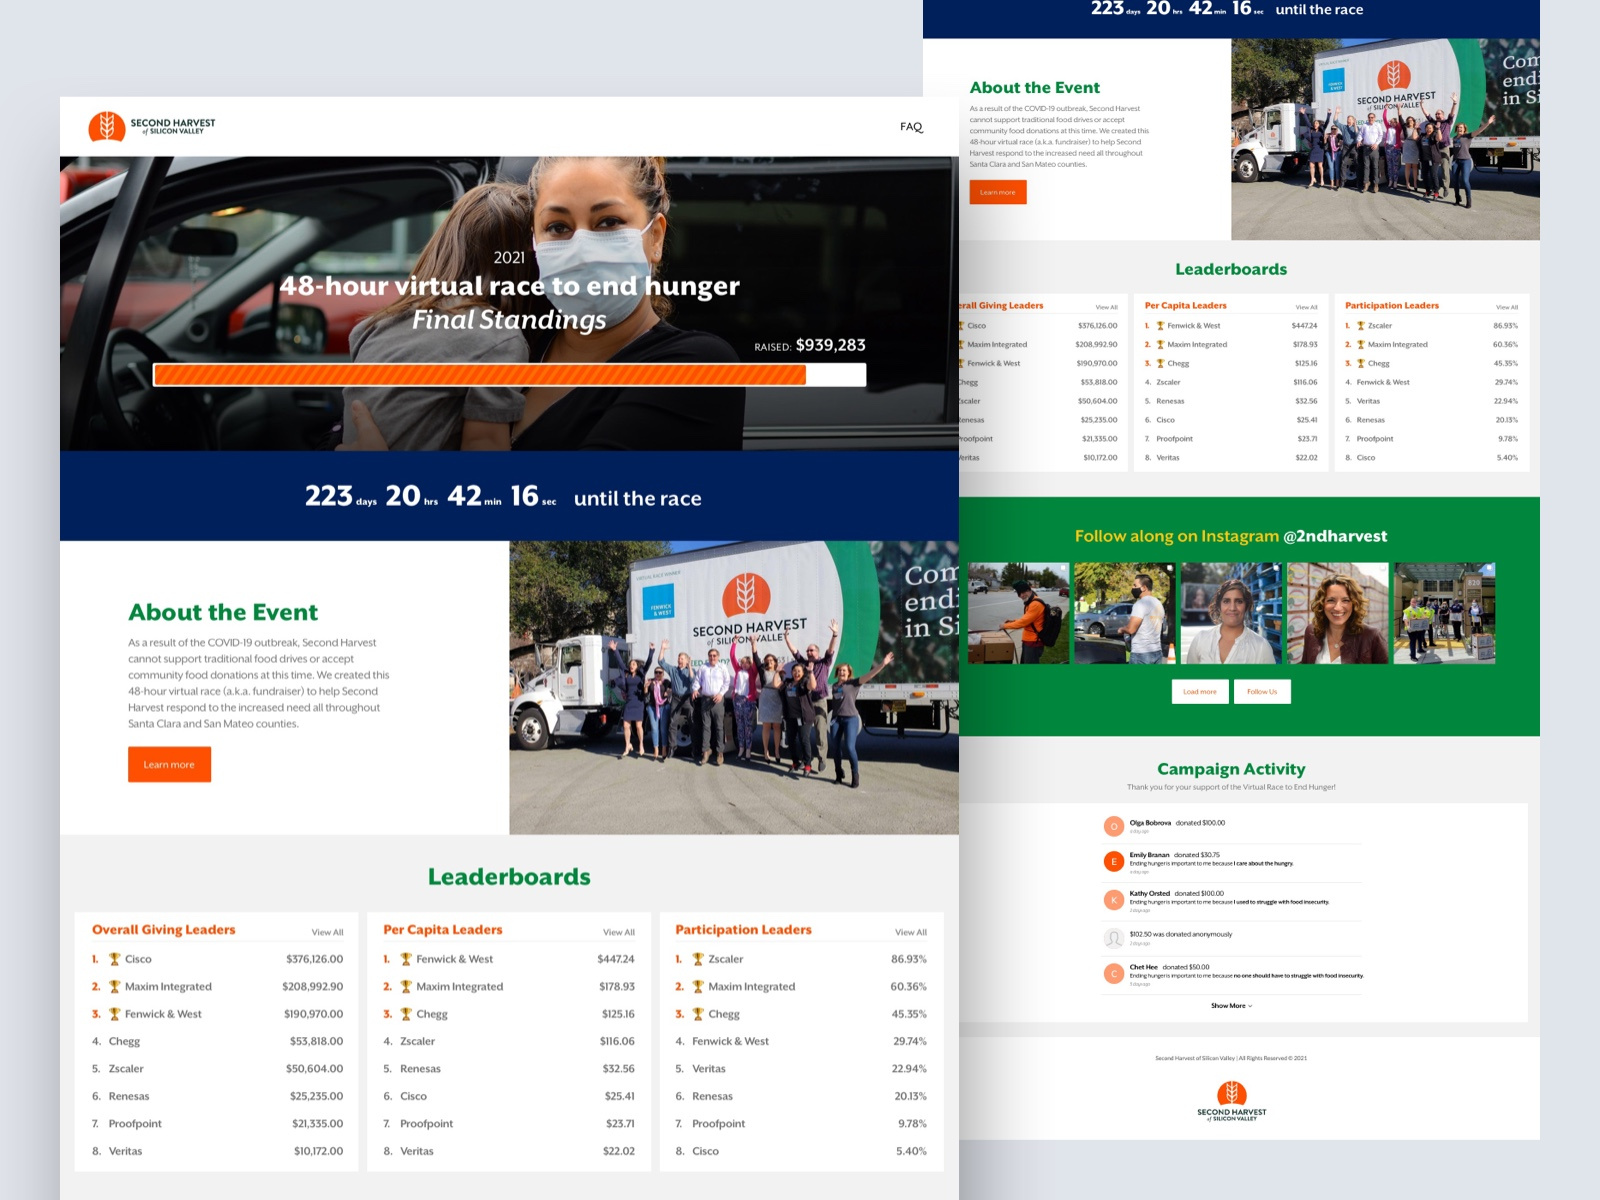The image size is (1600, 1200).
Task: Click Emily Branan's avatar in Campaign Activity
Action: pyautogui.click(x=1113, y=861)
